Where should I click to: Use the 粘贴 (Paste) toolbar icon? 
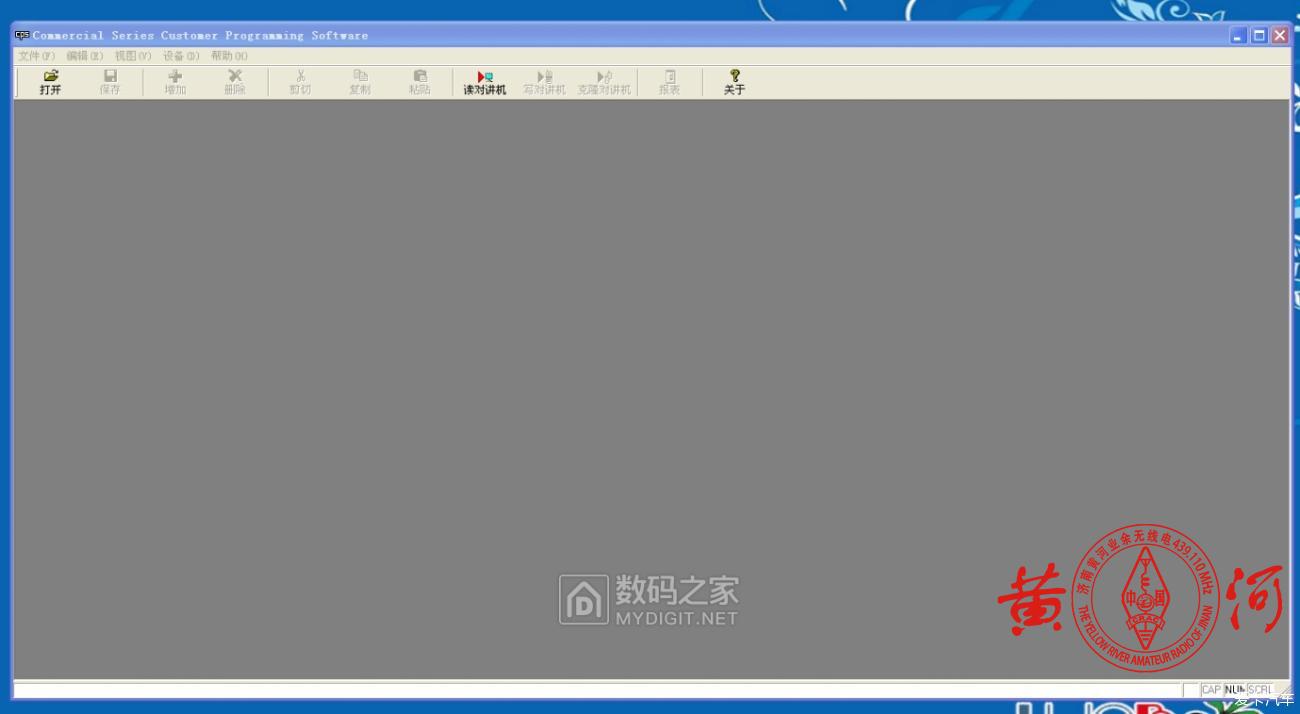(x=419, y=82)
